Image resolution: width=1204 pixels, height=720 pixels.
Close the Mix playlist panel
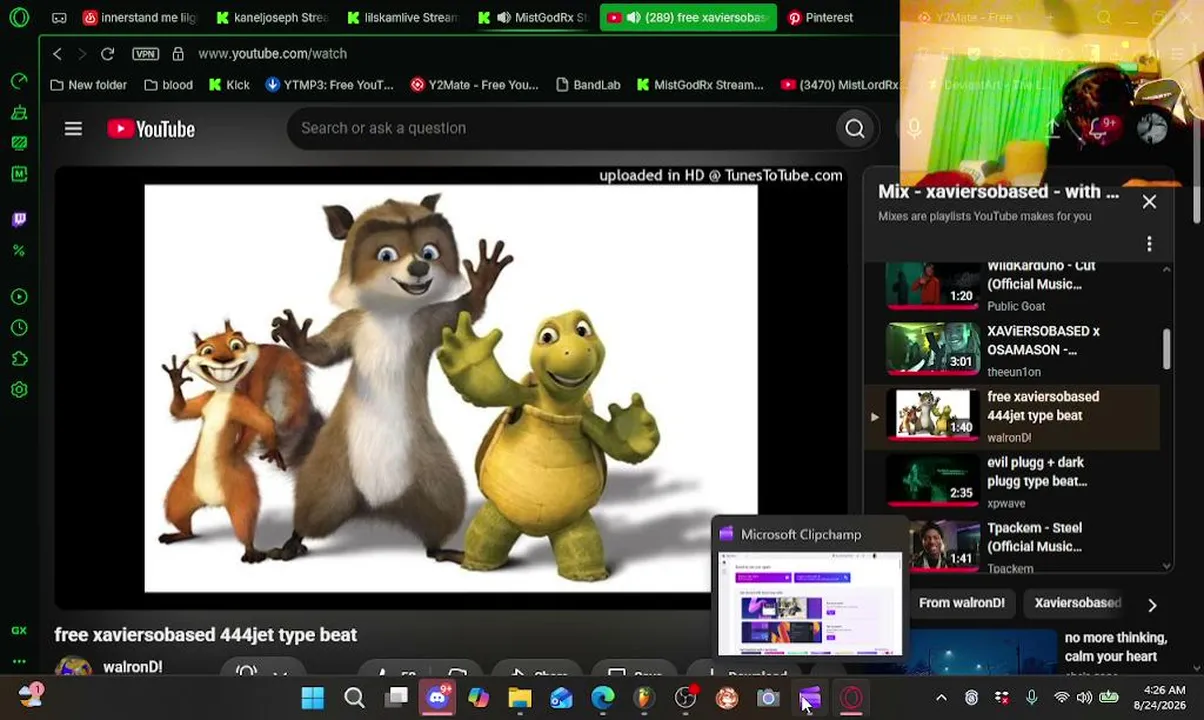pos(1149,202)
